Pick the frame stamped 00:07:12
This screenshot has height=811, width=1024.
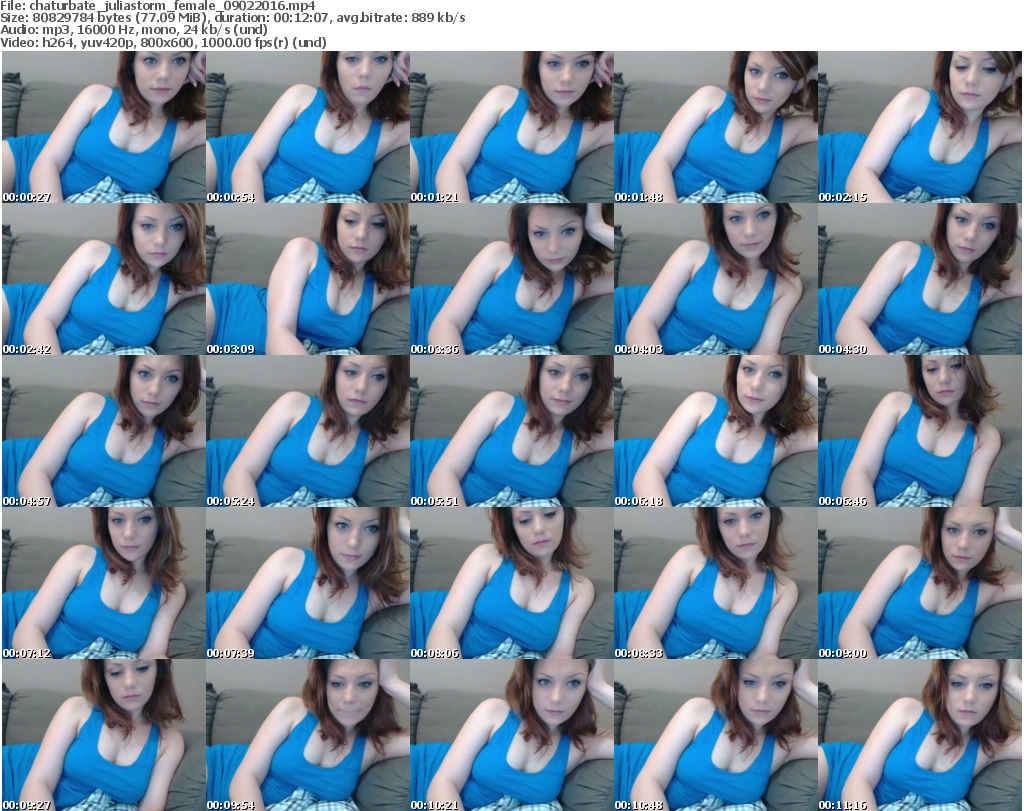tap(104, 583)
